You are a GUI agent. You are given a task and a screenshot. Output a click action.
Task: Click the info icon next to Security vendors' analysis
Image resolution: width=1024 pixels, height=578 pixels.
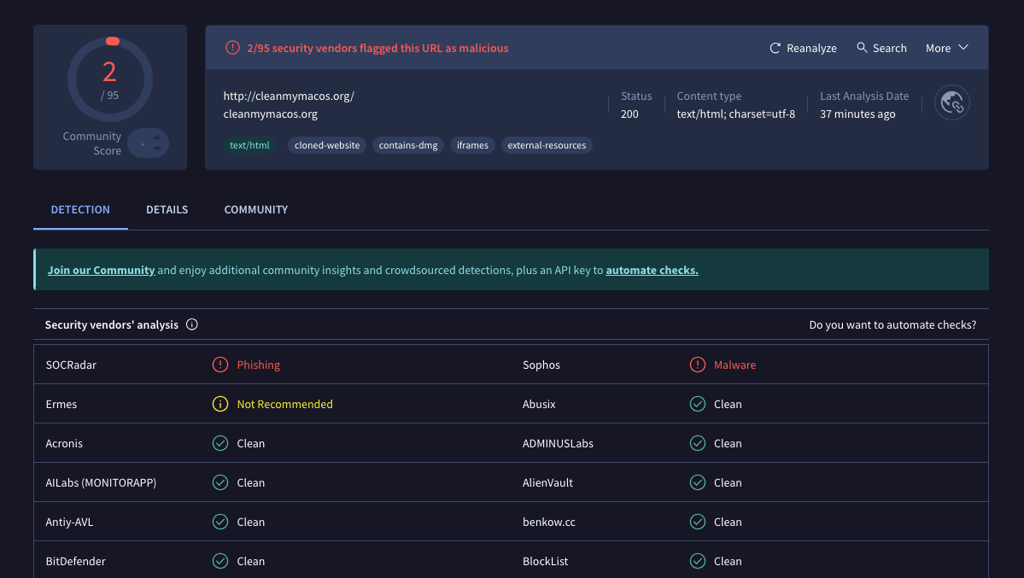pos(191,325)
